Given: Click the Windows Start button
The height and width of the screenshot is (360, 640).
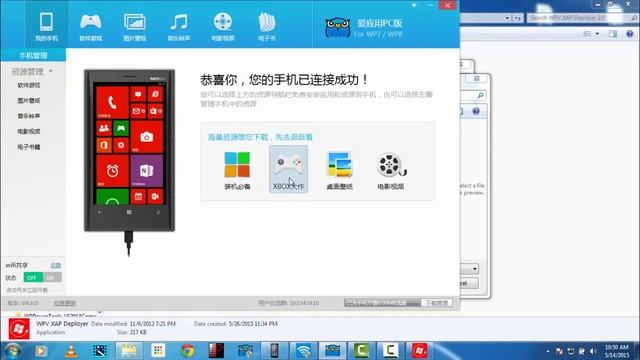Looking at the screenshot, I should coord(12,351).
